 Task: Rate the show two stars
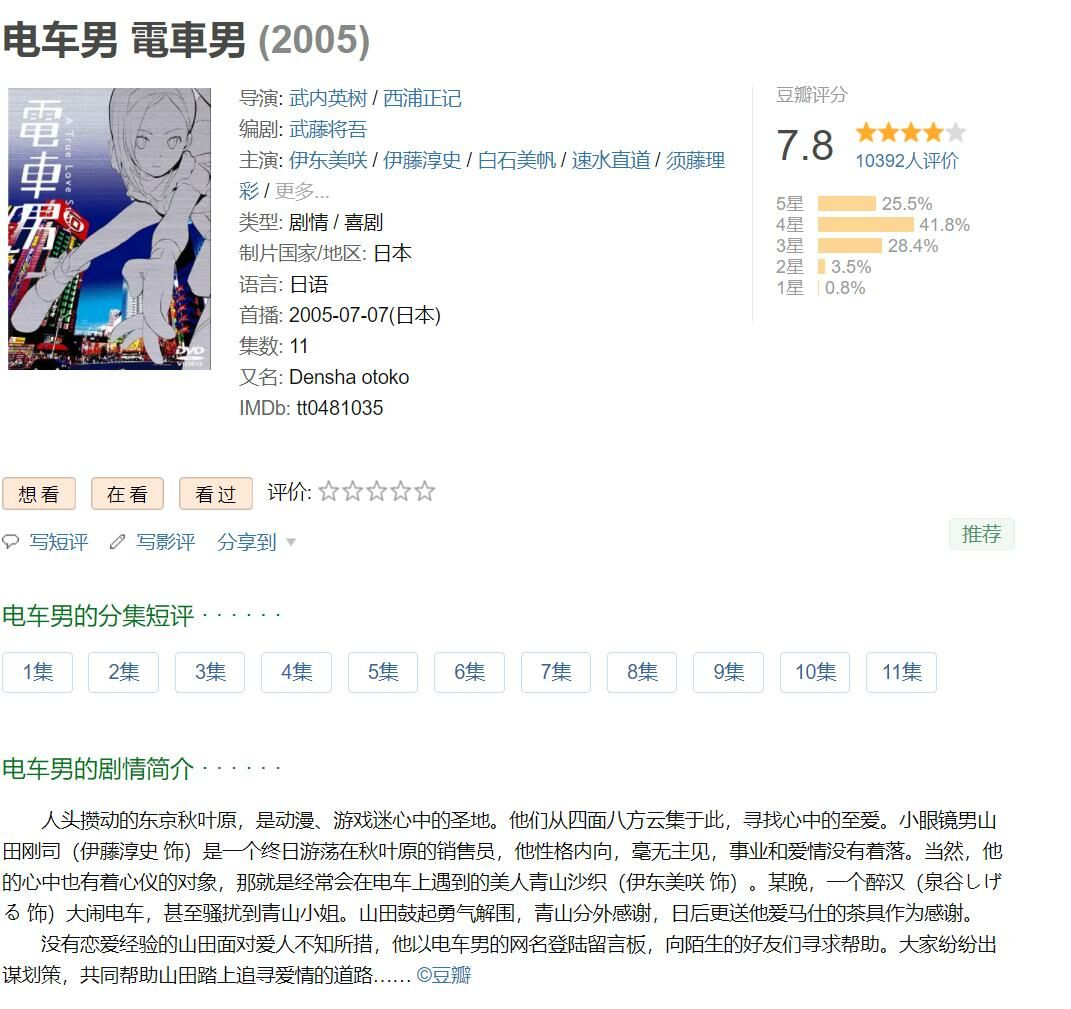pos(352,491)
